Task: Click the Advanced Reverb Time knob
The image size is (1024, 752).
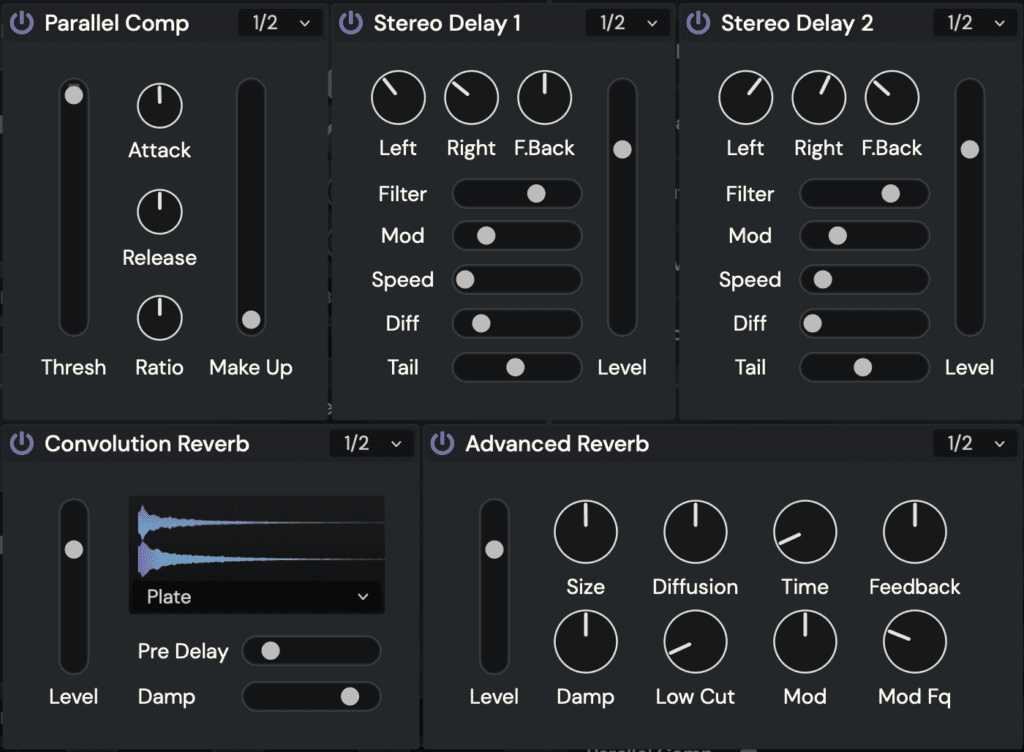Action: pyautogui.click(x=805, y=532)
